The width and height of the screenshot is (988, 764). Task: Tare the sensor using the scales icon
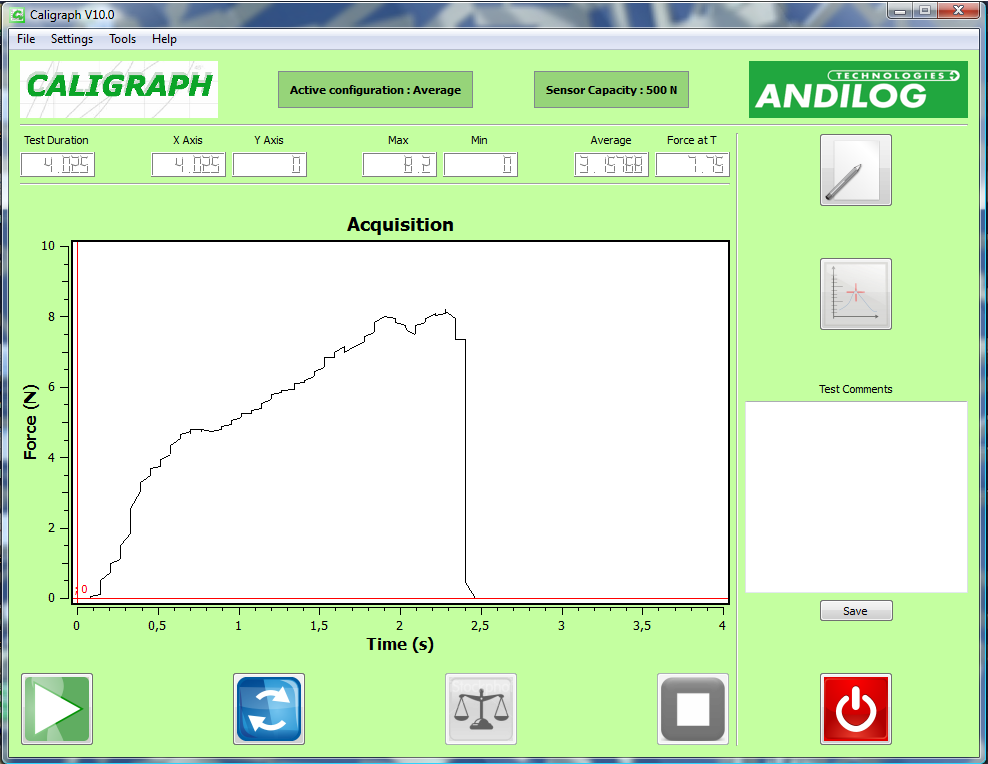coord(481,709)
